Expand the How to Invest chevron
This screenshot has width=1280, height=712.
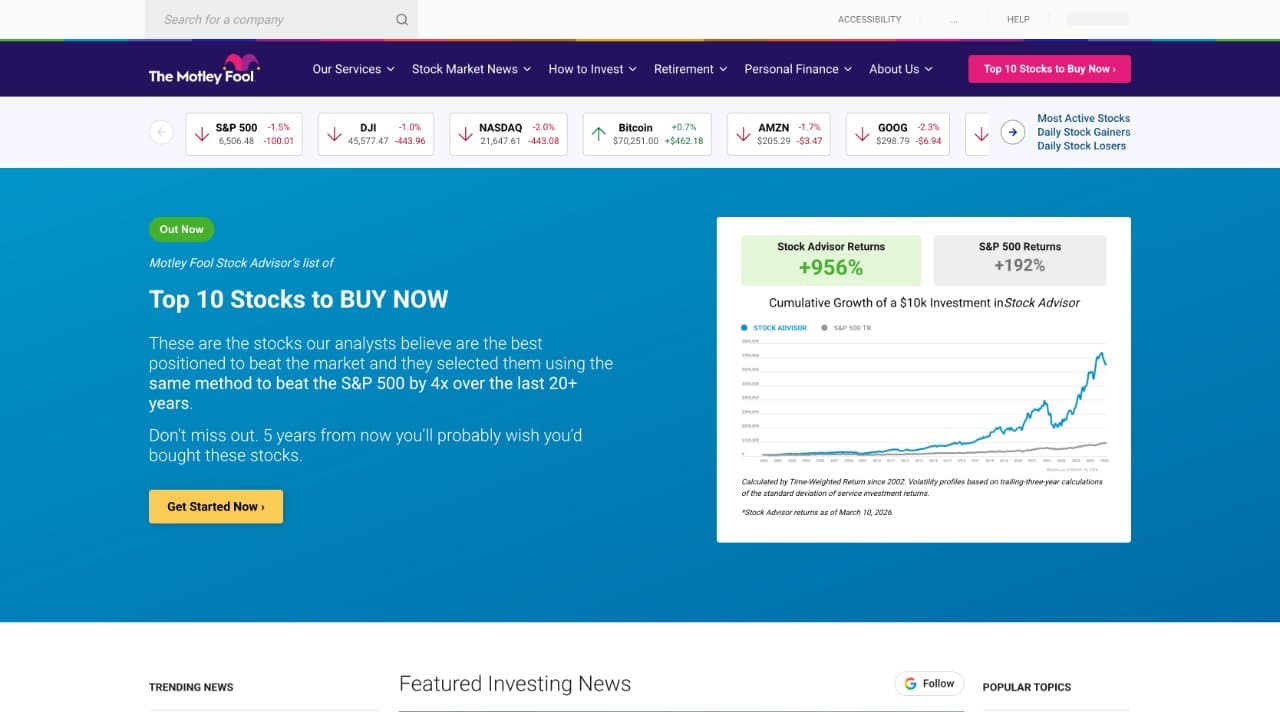point(633,69)
